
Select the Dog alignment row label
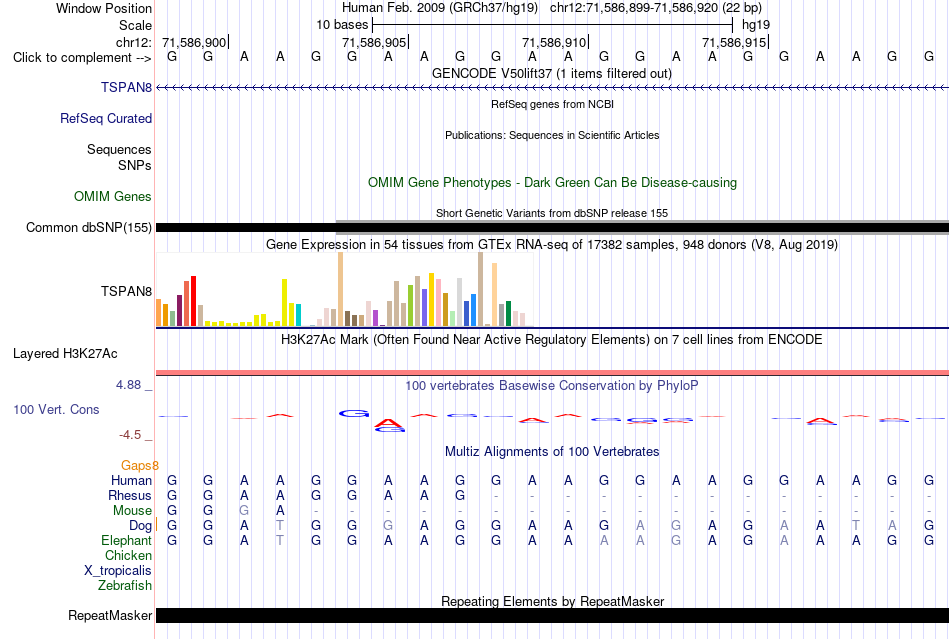coord(140,526)
